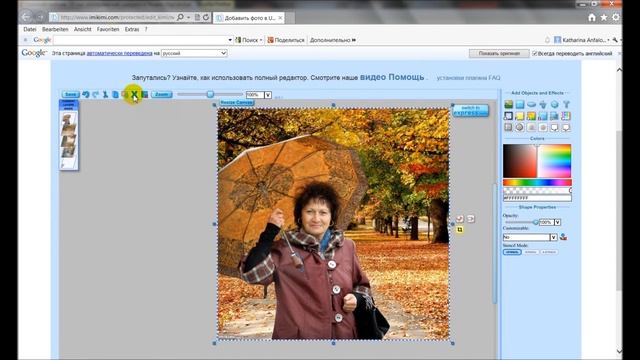Click the Resize Canvas button

pyautogui.click(x=237, y=102)
